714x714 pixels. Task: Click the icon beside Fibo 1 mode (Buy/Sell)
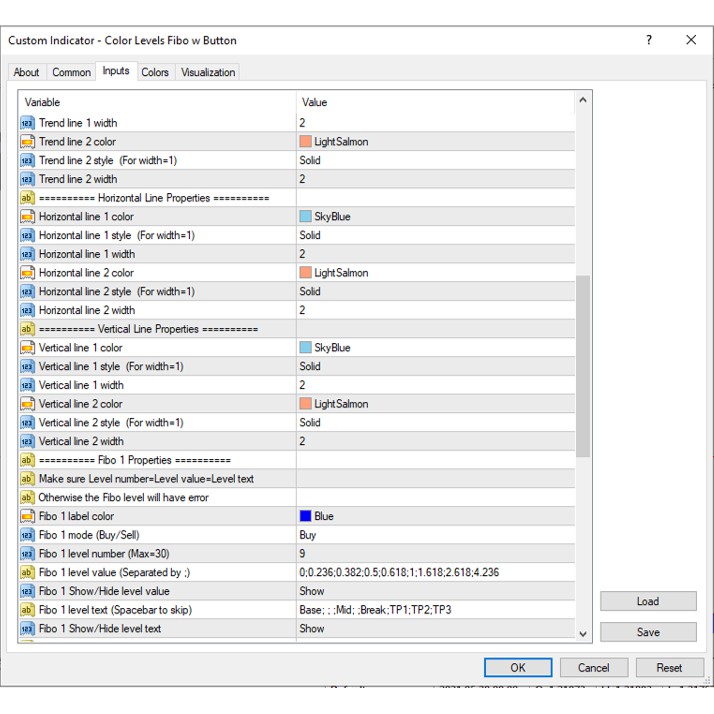27,535
